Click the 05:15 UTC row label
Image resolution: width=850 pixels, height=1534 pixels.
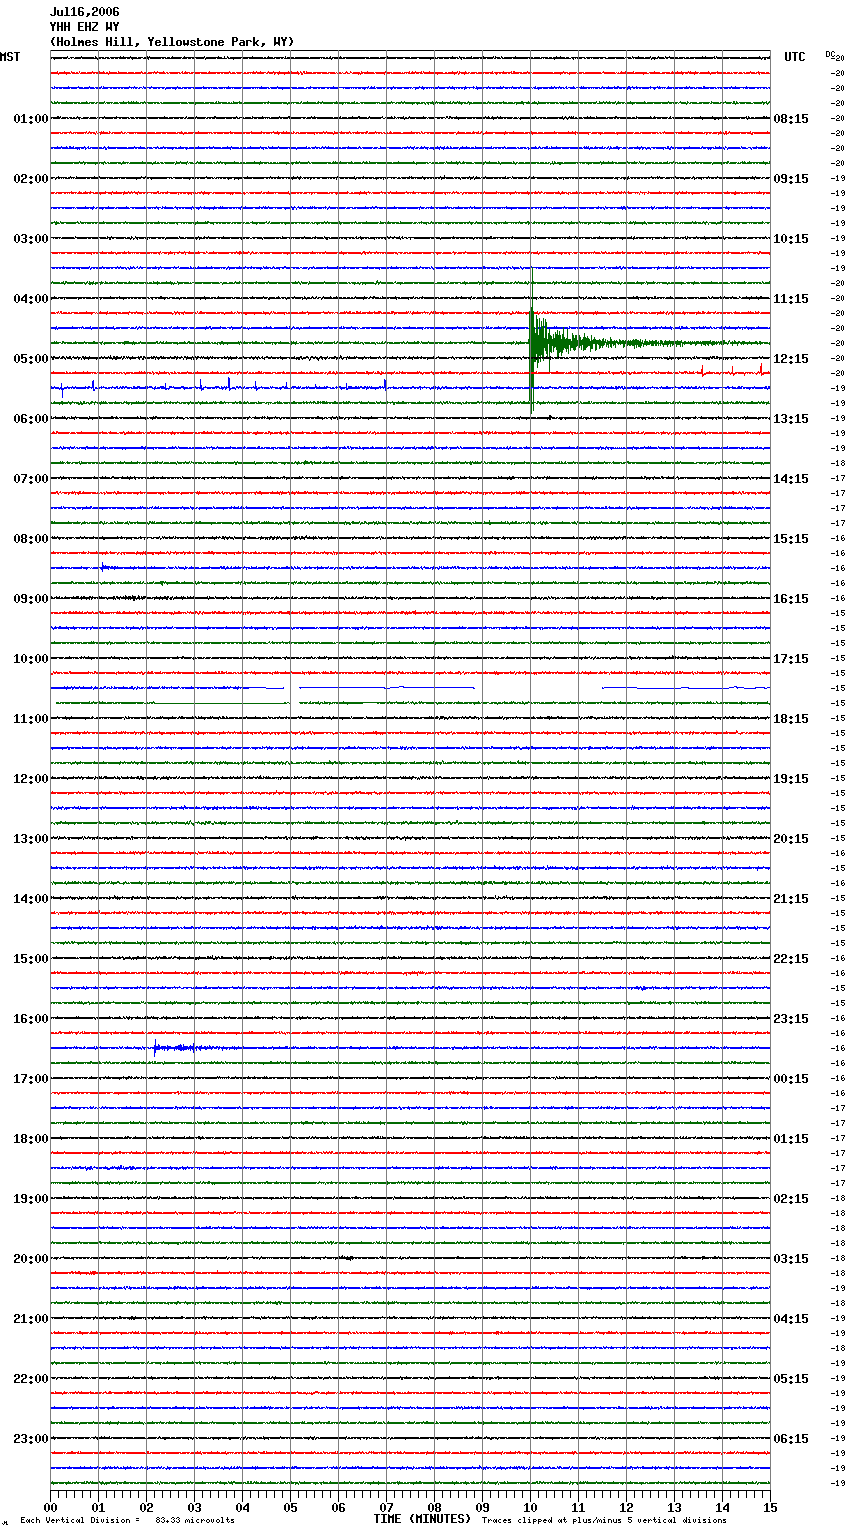[x=791, y=1379]
